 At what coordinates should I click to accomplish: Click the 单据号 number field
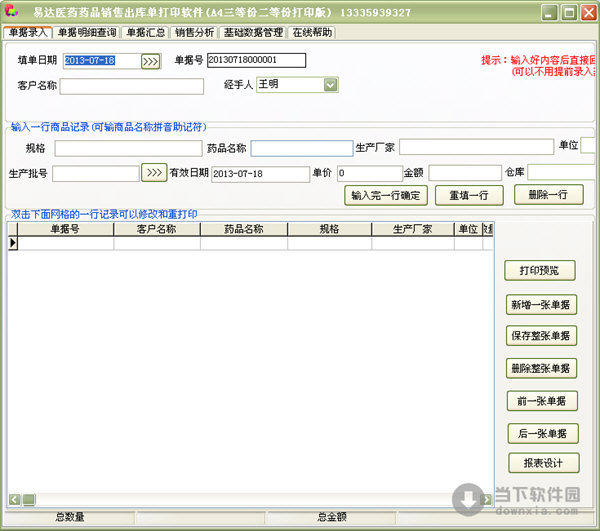coord(256,60)
